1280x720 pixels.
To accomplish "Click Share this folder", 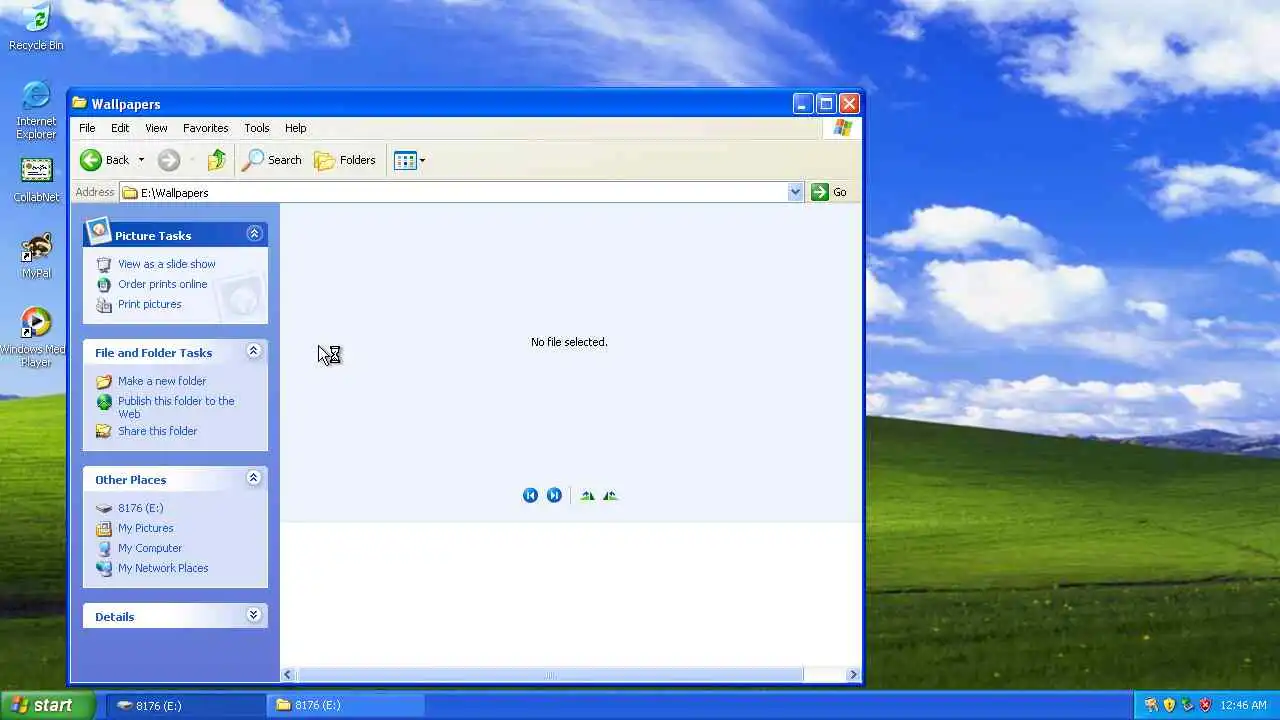I will [158, 431].
